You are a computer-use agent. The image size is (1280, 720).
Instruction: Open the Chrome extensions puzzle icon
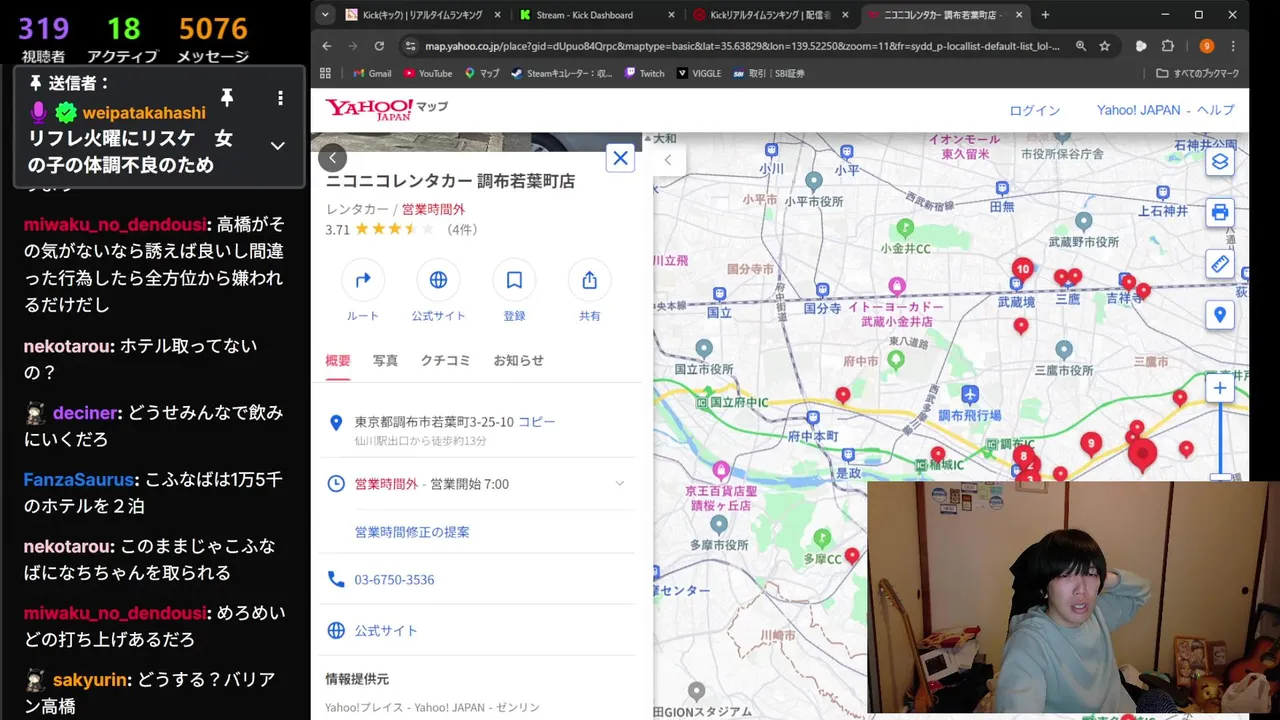(x=1167, y=46)
